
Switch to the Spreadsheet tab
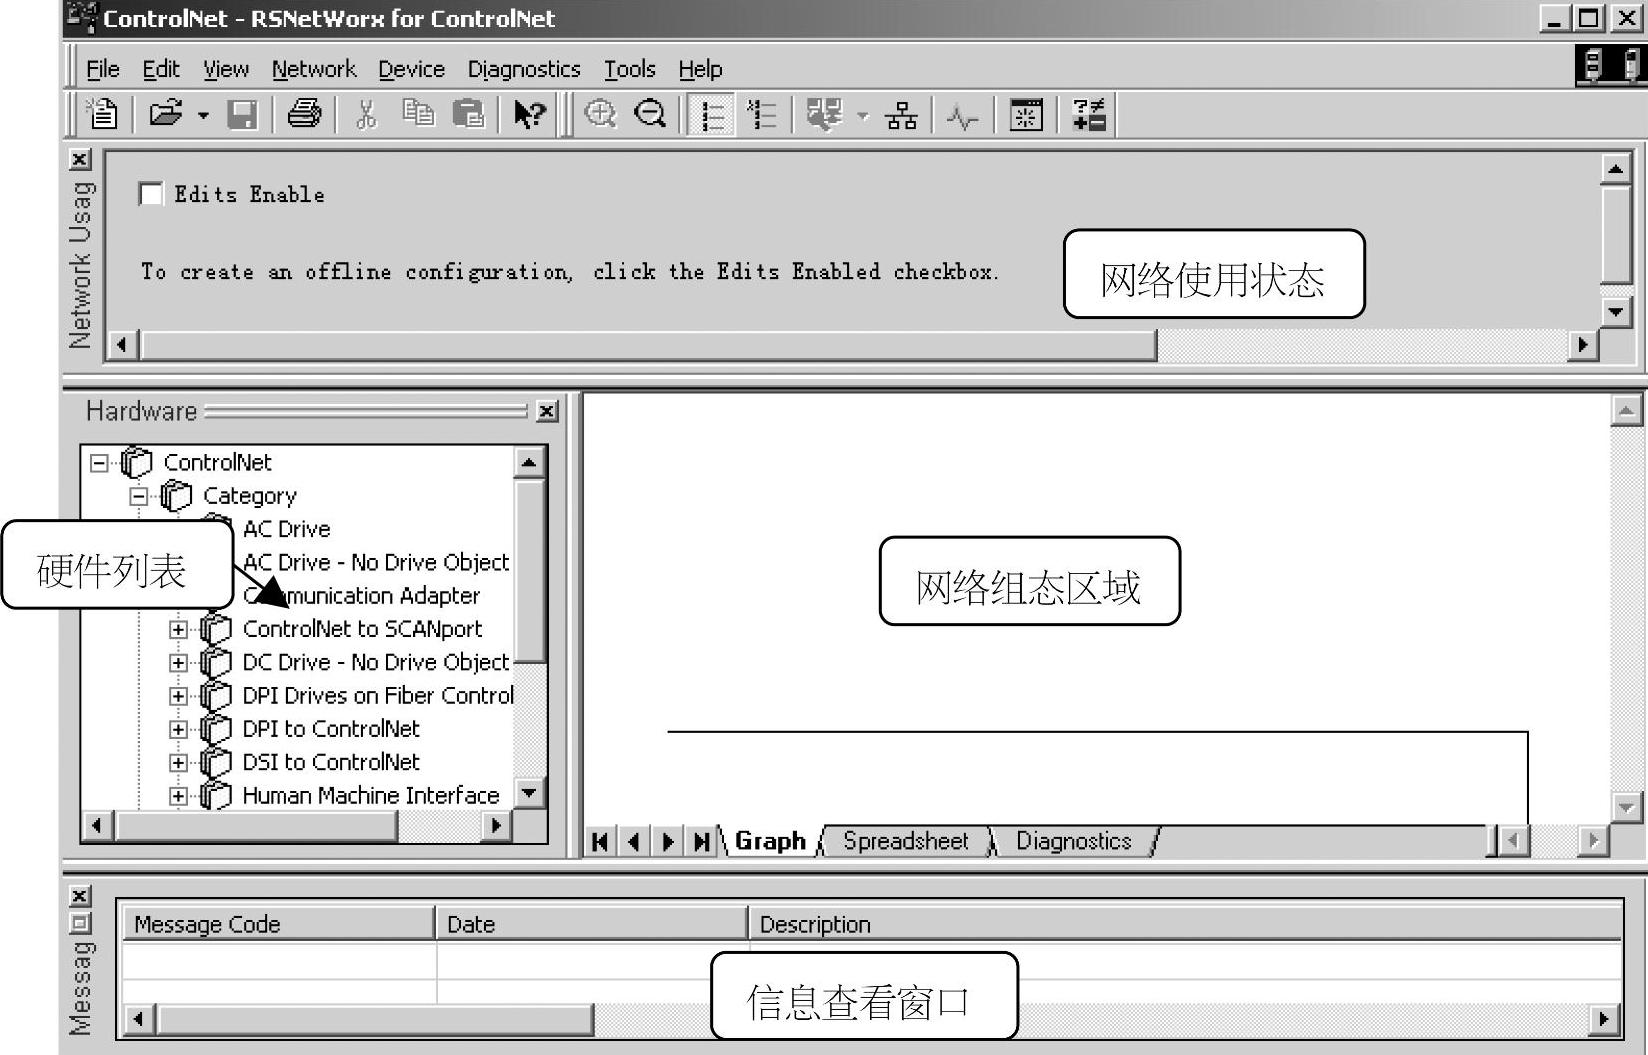905,841
